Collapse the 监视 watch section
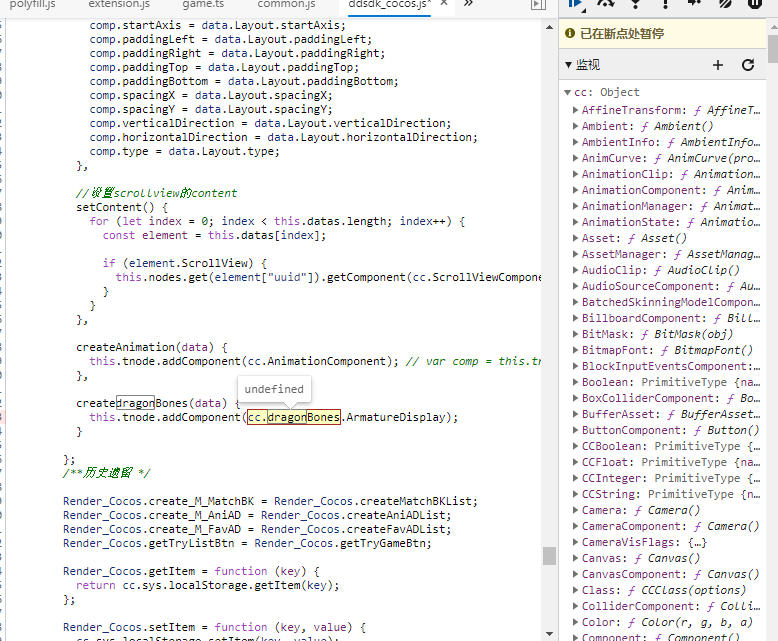This screenshot has height=641, width=778. click(x=569, y=65)
